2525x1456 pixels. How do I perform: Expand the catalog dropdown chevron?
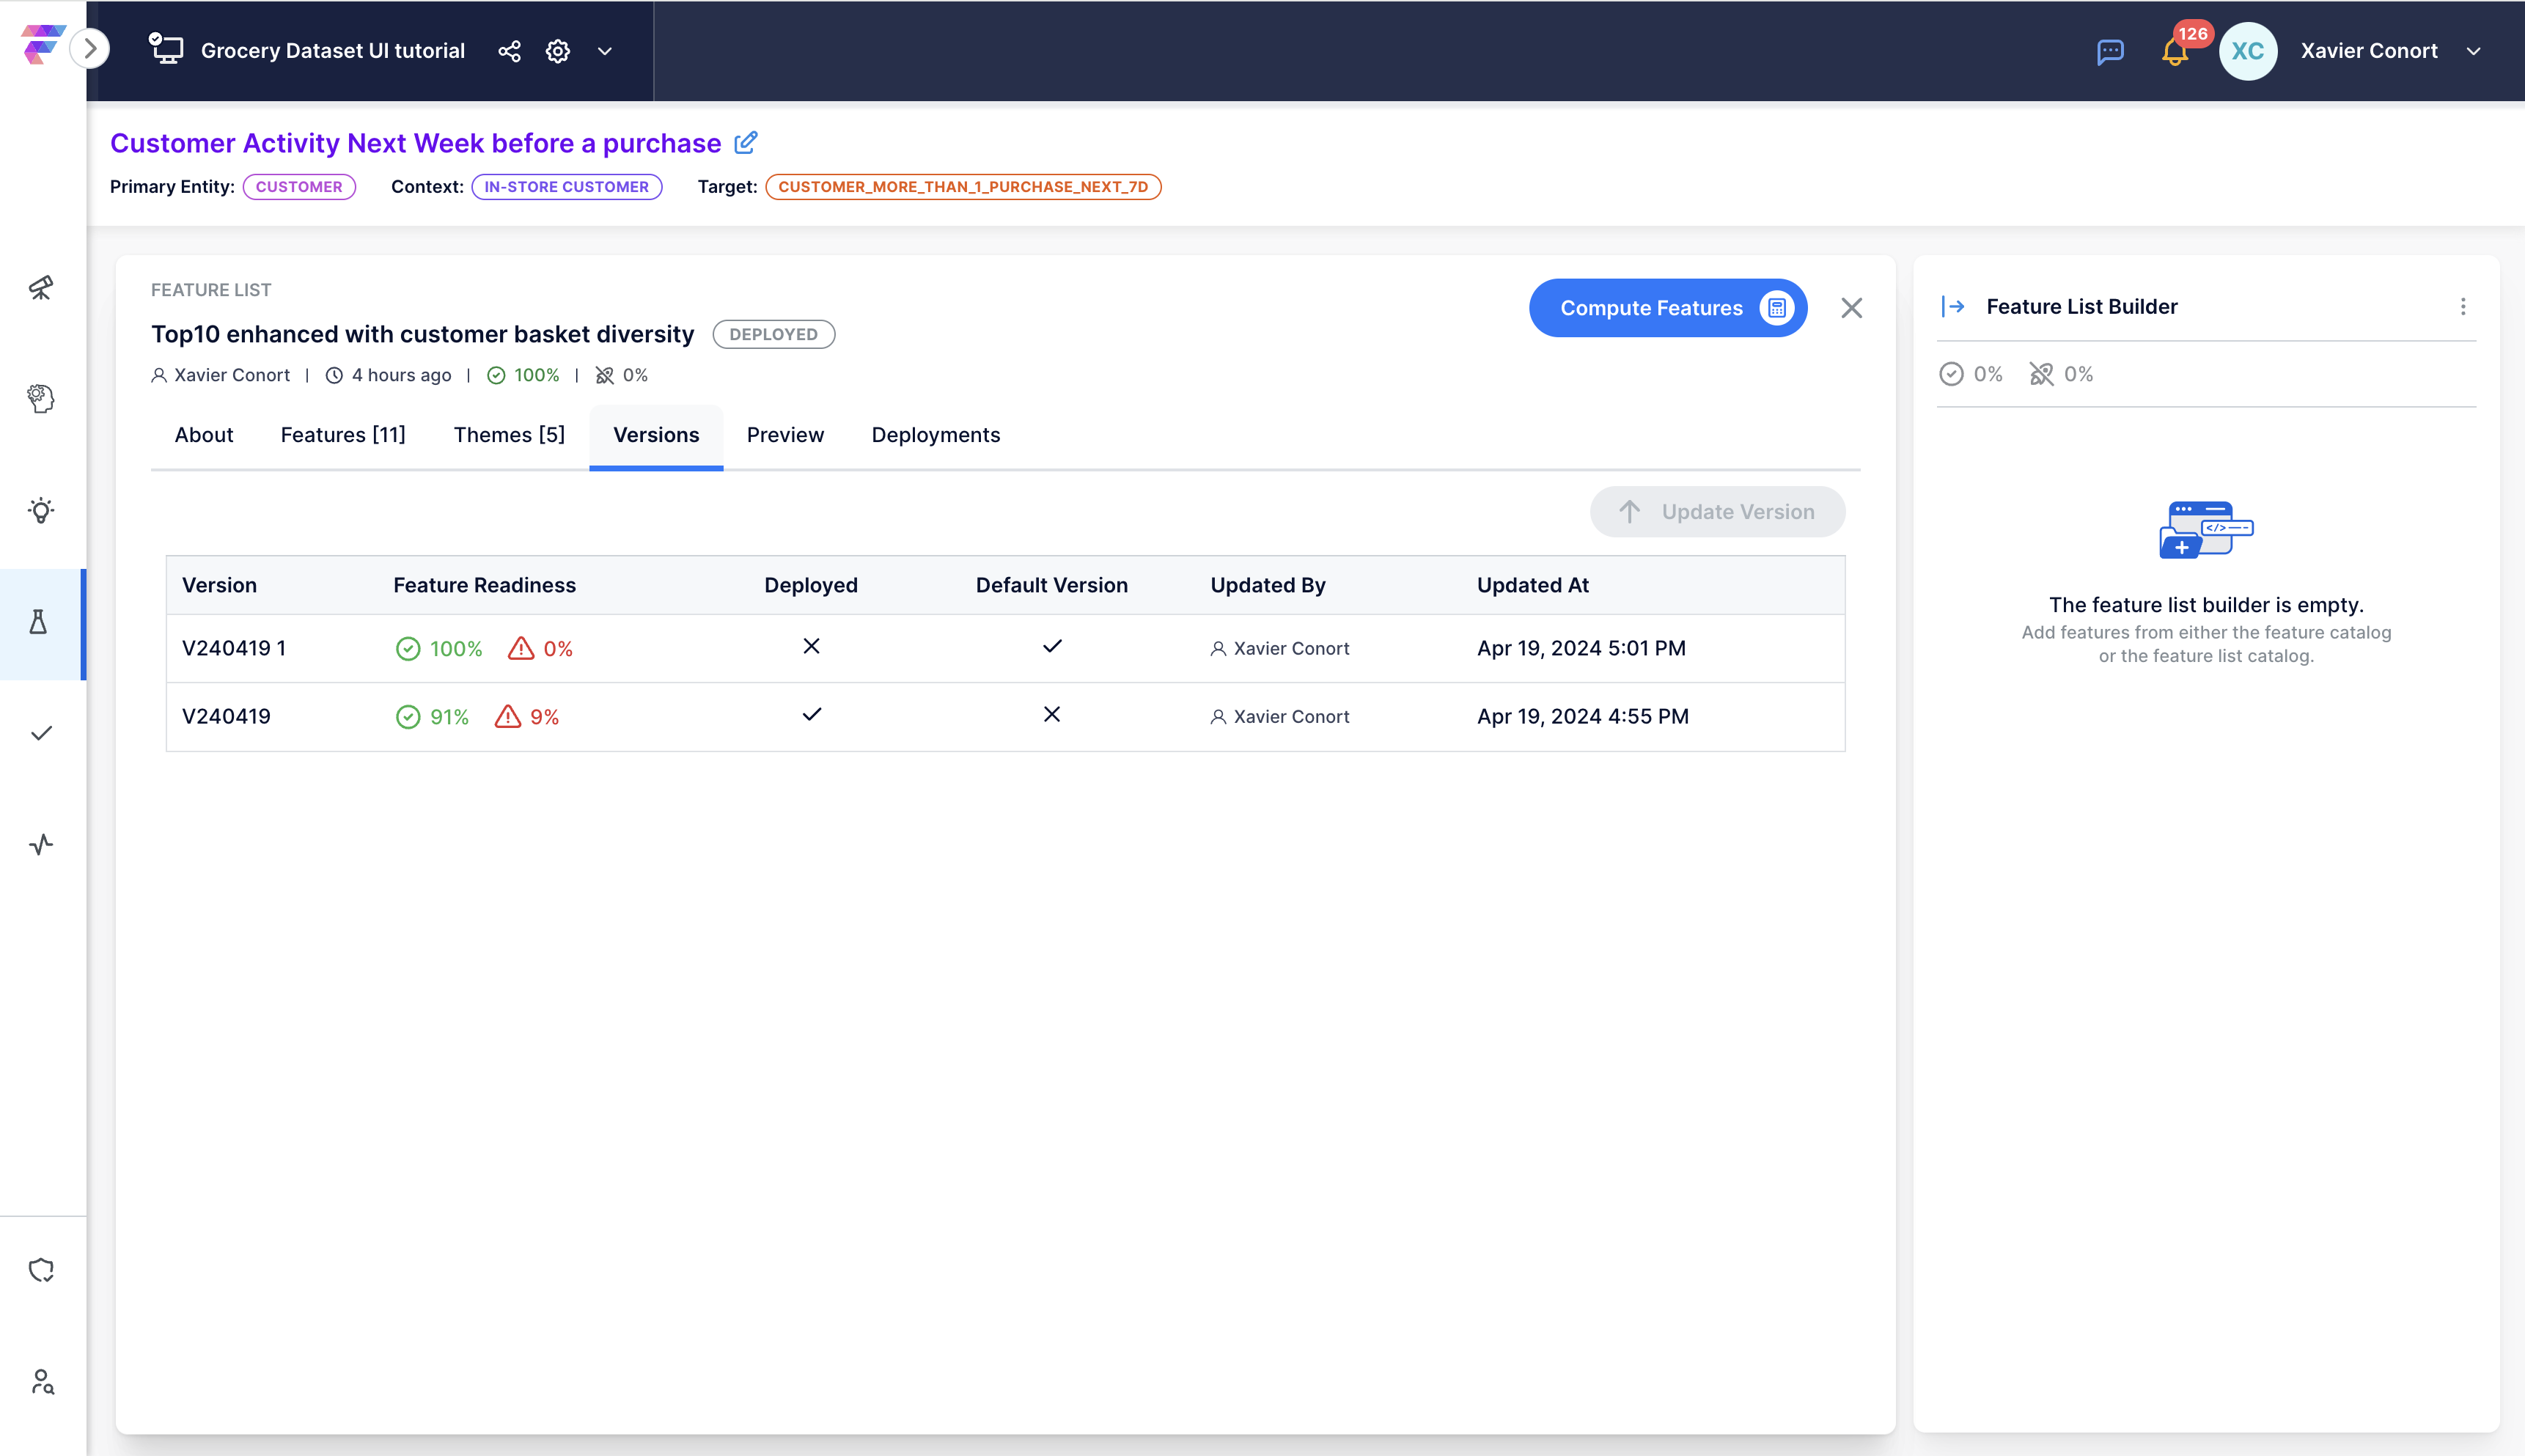(x=605, y=51)
